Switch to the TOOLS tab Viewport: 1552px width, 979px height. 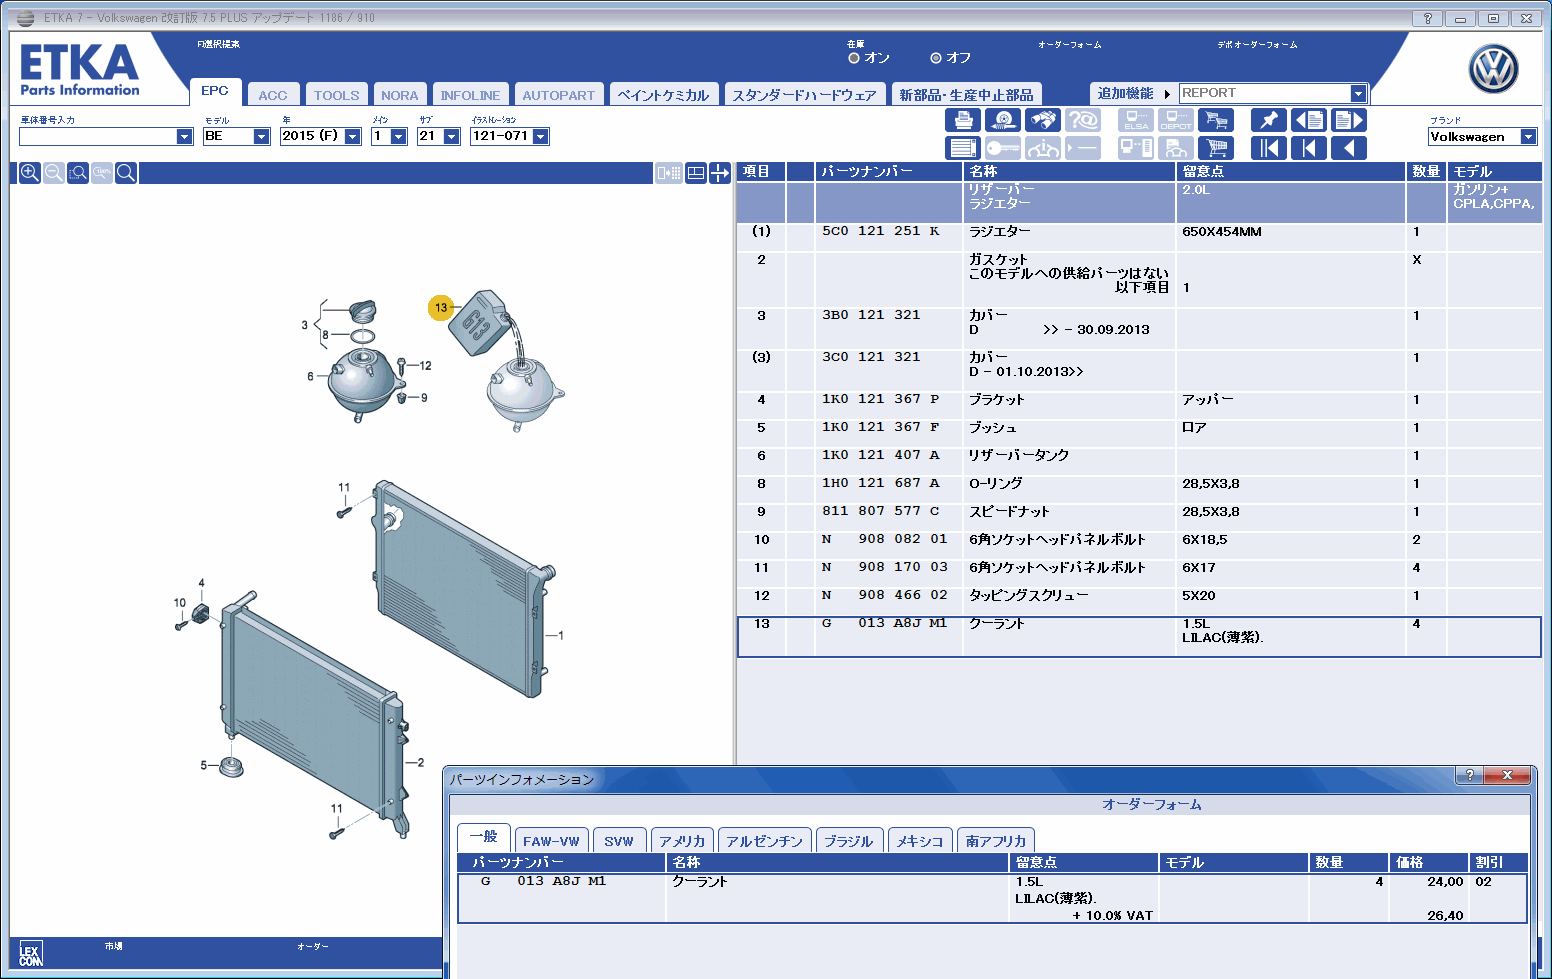pos(336,95)
